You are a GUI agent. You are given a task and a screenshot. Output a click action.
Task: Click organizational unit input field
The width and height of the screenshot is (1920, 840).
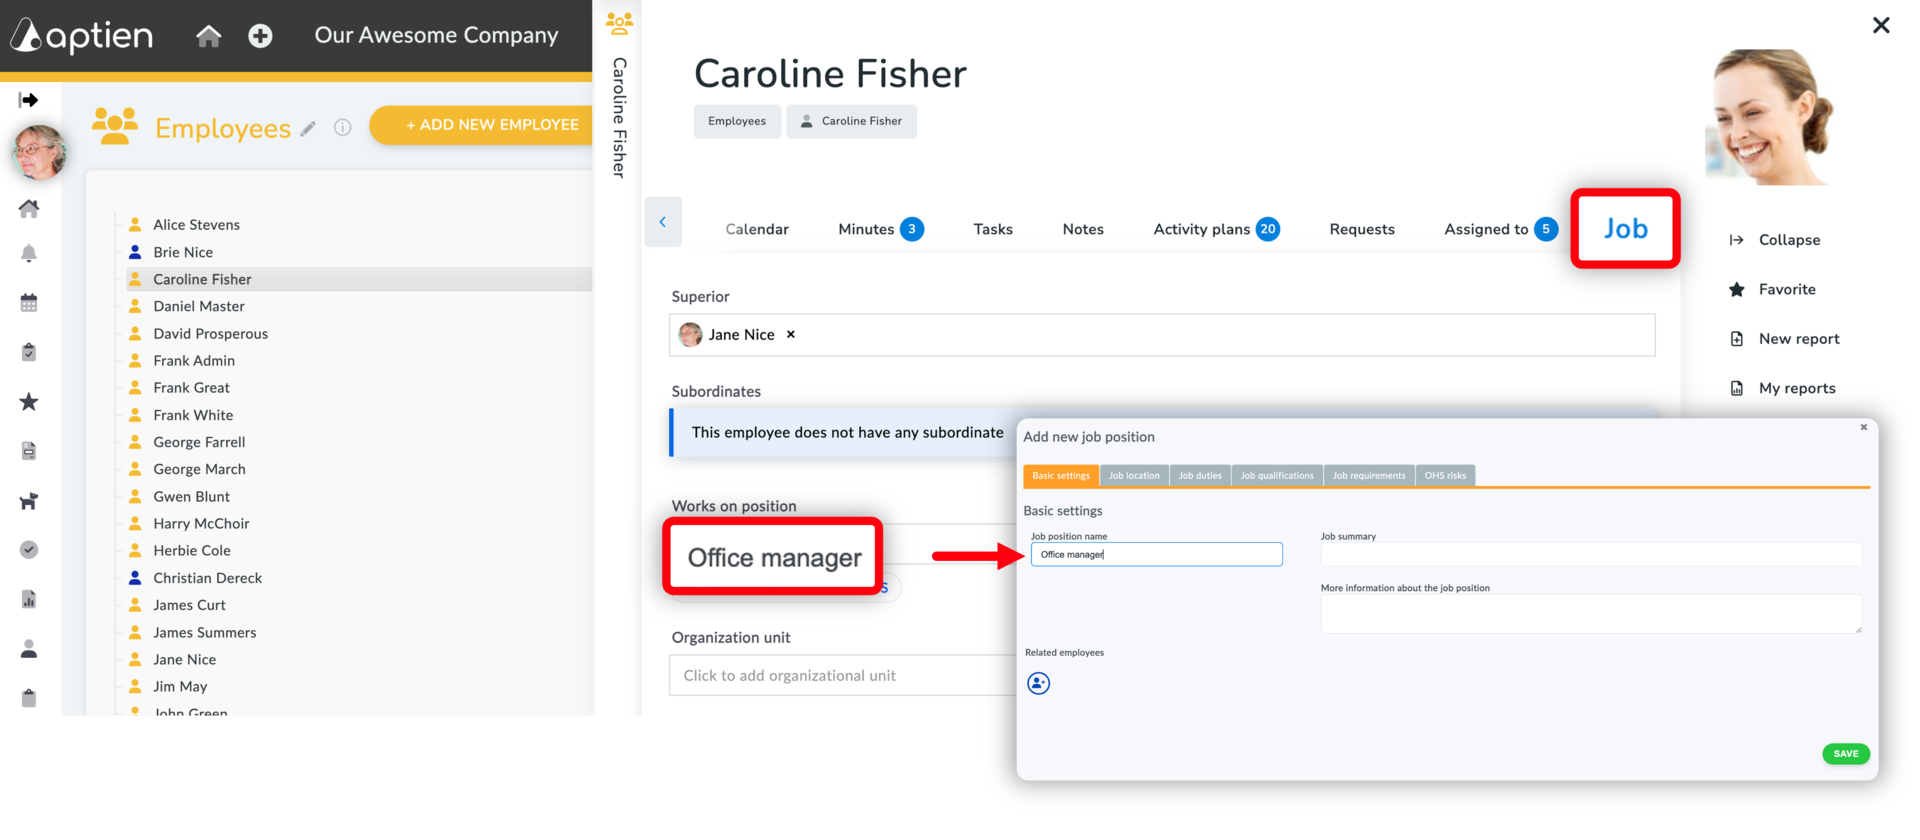tap(843, 676)
